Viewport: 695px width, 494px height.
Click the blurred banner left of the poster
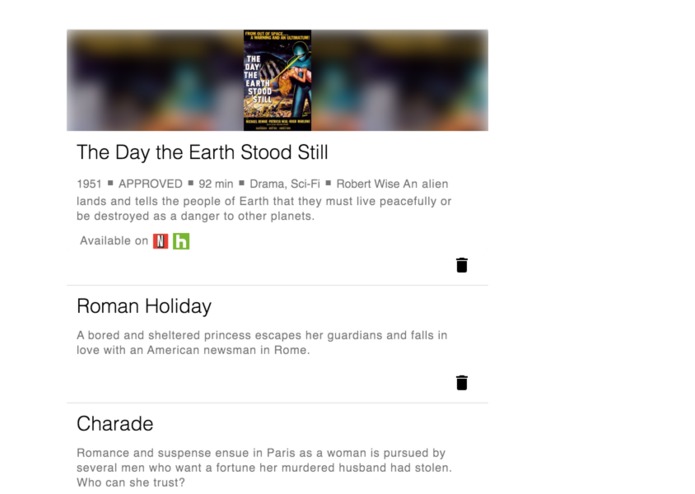tap(155, 80)
